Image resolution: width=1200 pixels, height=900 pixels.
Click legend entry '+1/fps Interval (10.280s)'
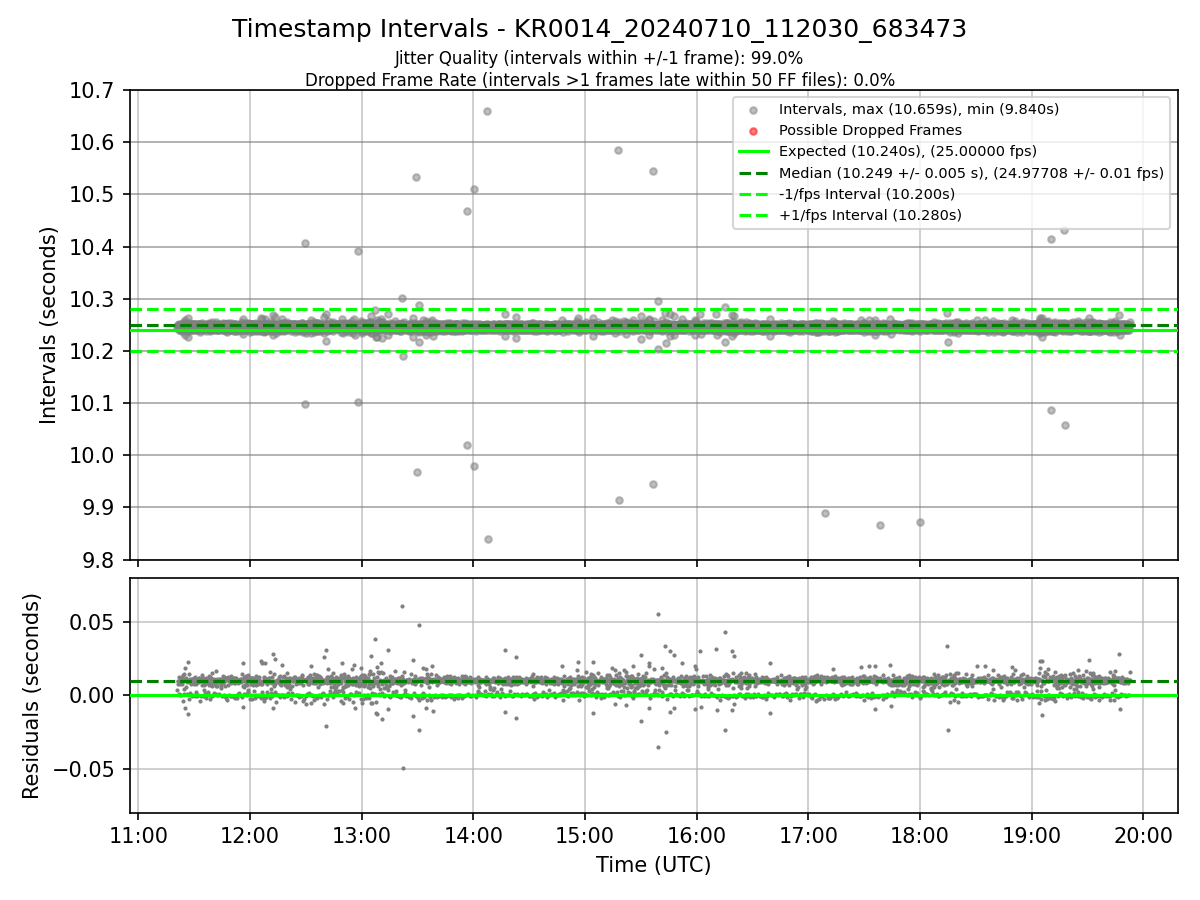(870, 215)
